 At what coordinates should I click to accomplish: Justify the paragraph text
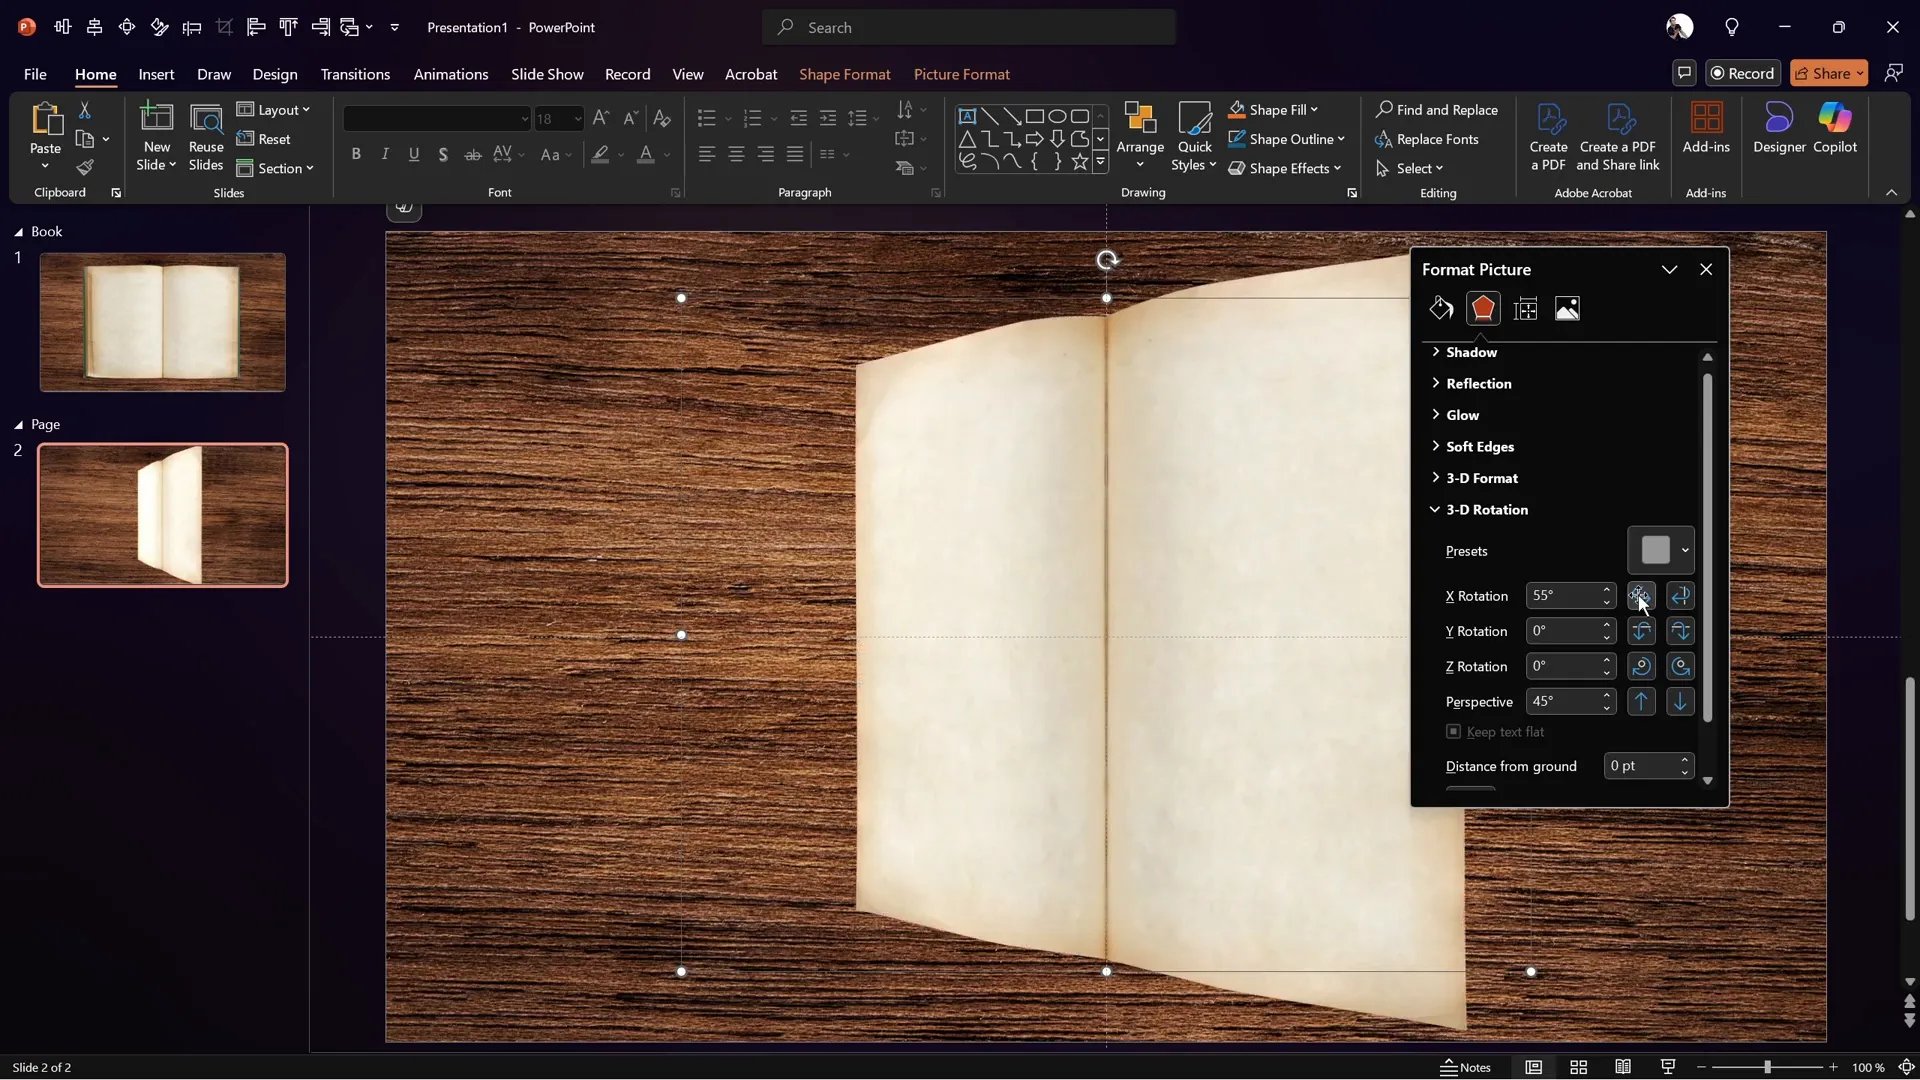795,154
